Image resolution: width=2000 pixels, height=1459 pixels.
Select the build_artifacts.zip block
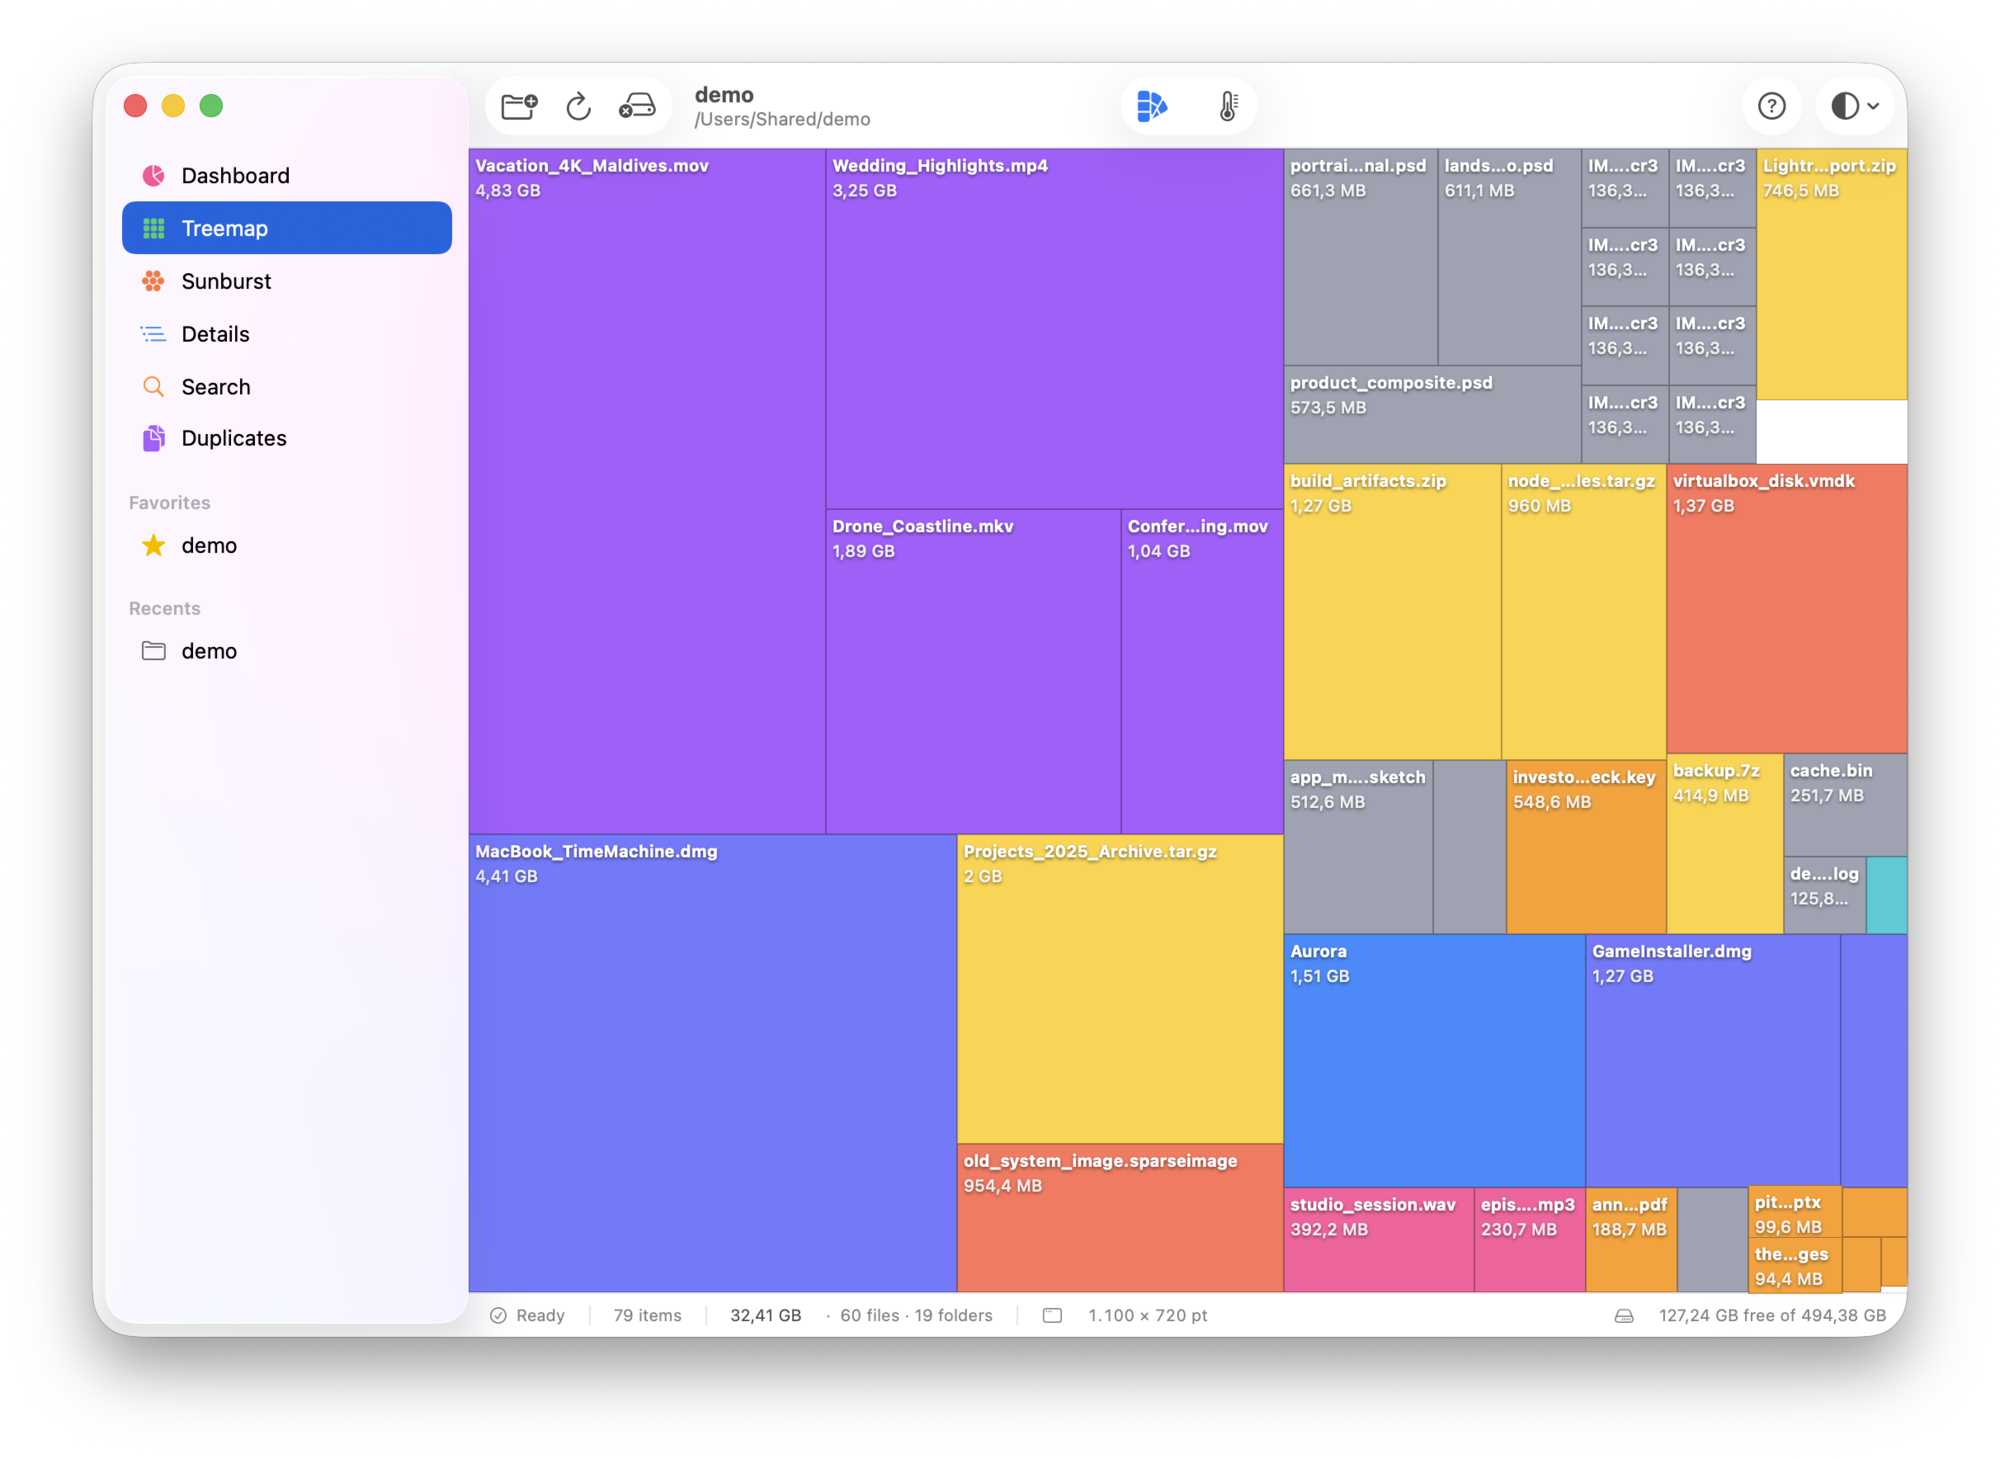point(1392,611)
